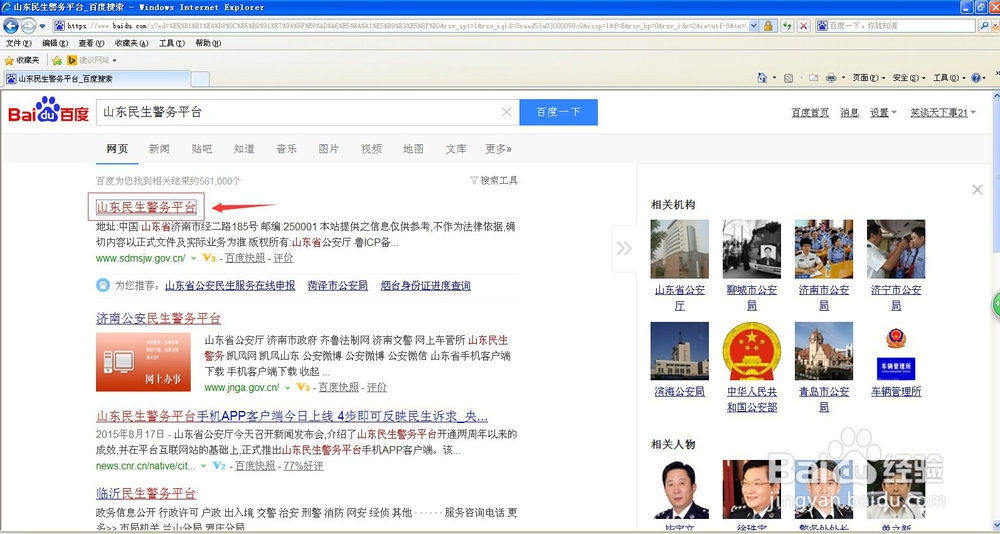Click the Stop loading X icon

click(x=803, y=26)
